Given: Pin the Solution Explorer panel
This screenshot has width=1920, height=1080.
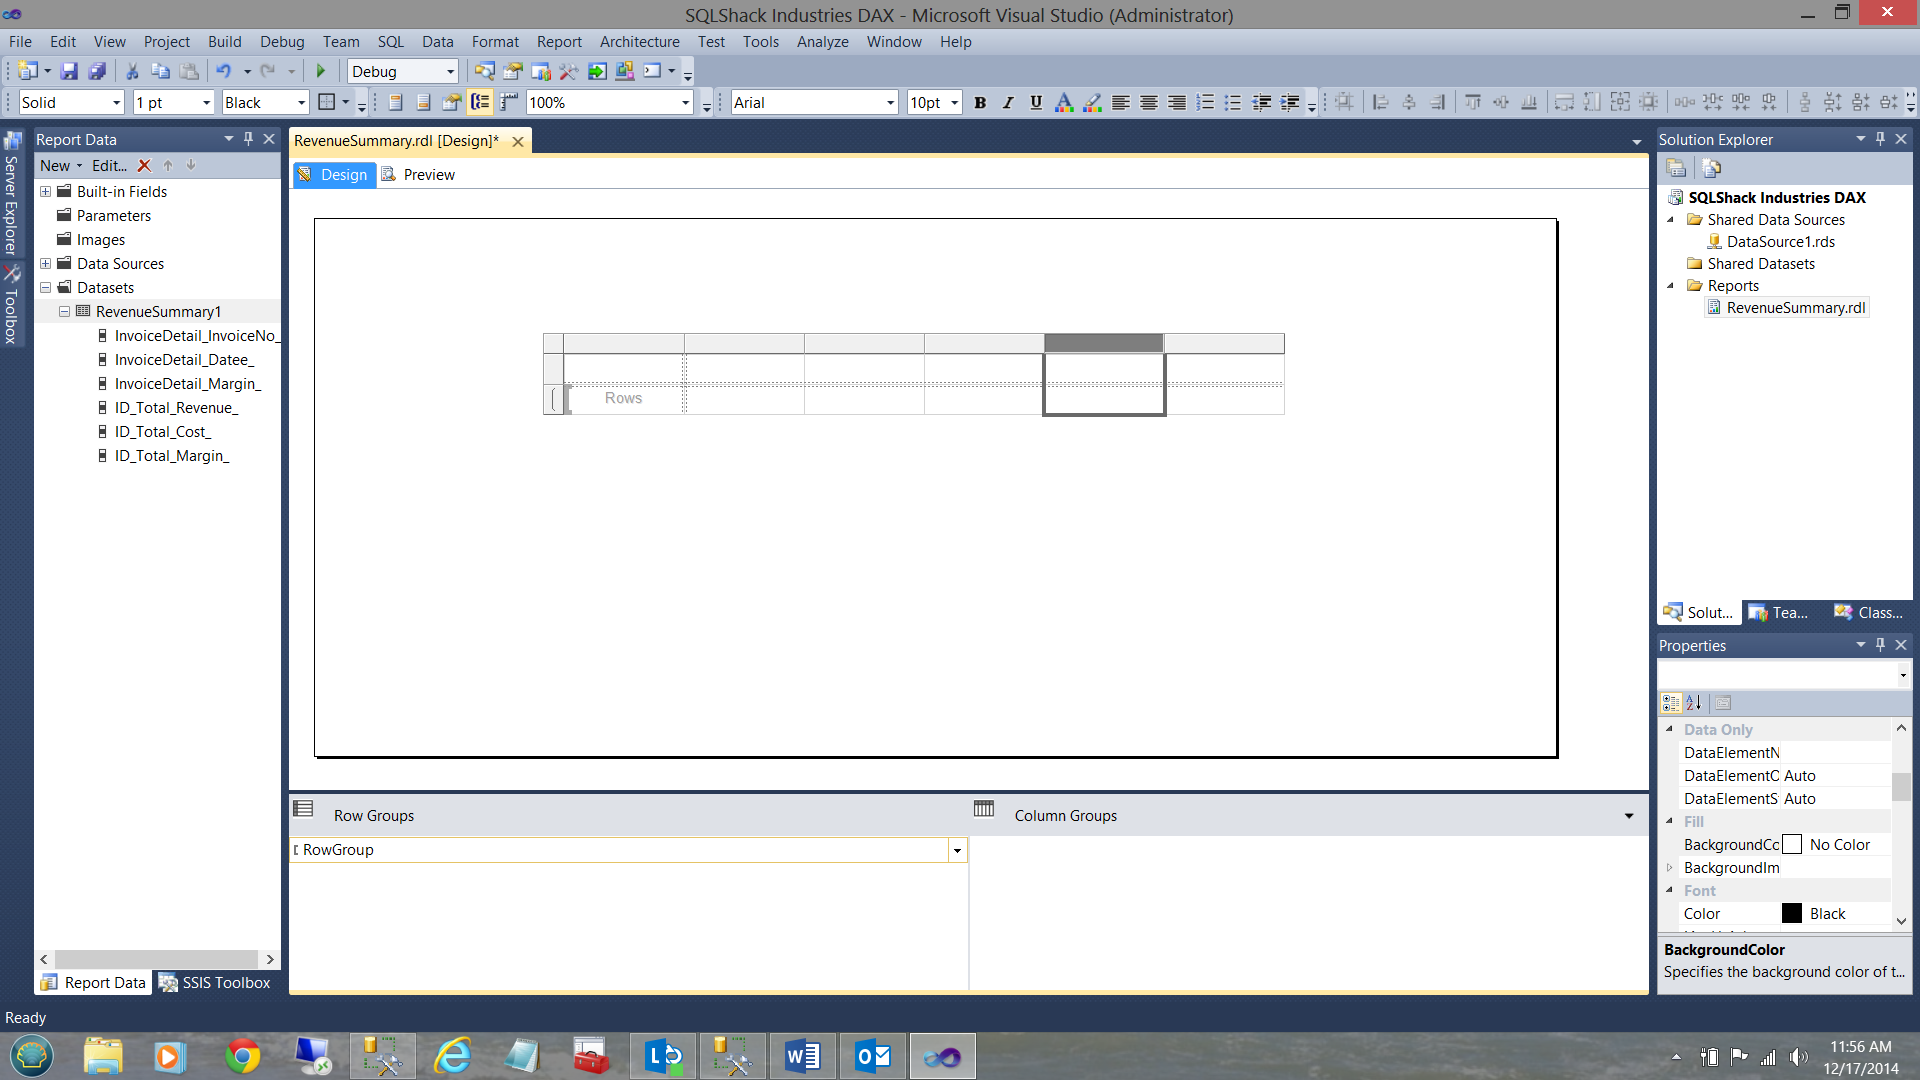Looking at the screenshot, I should tap(1880, 139).
